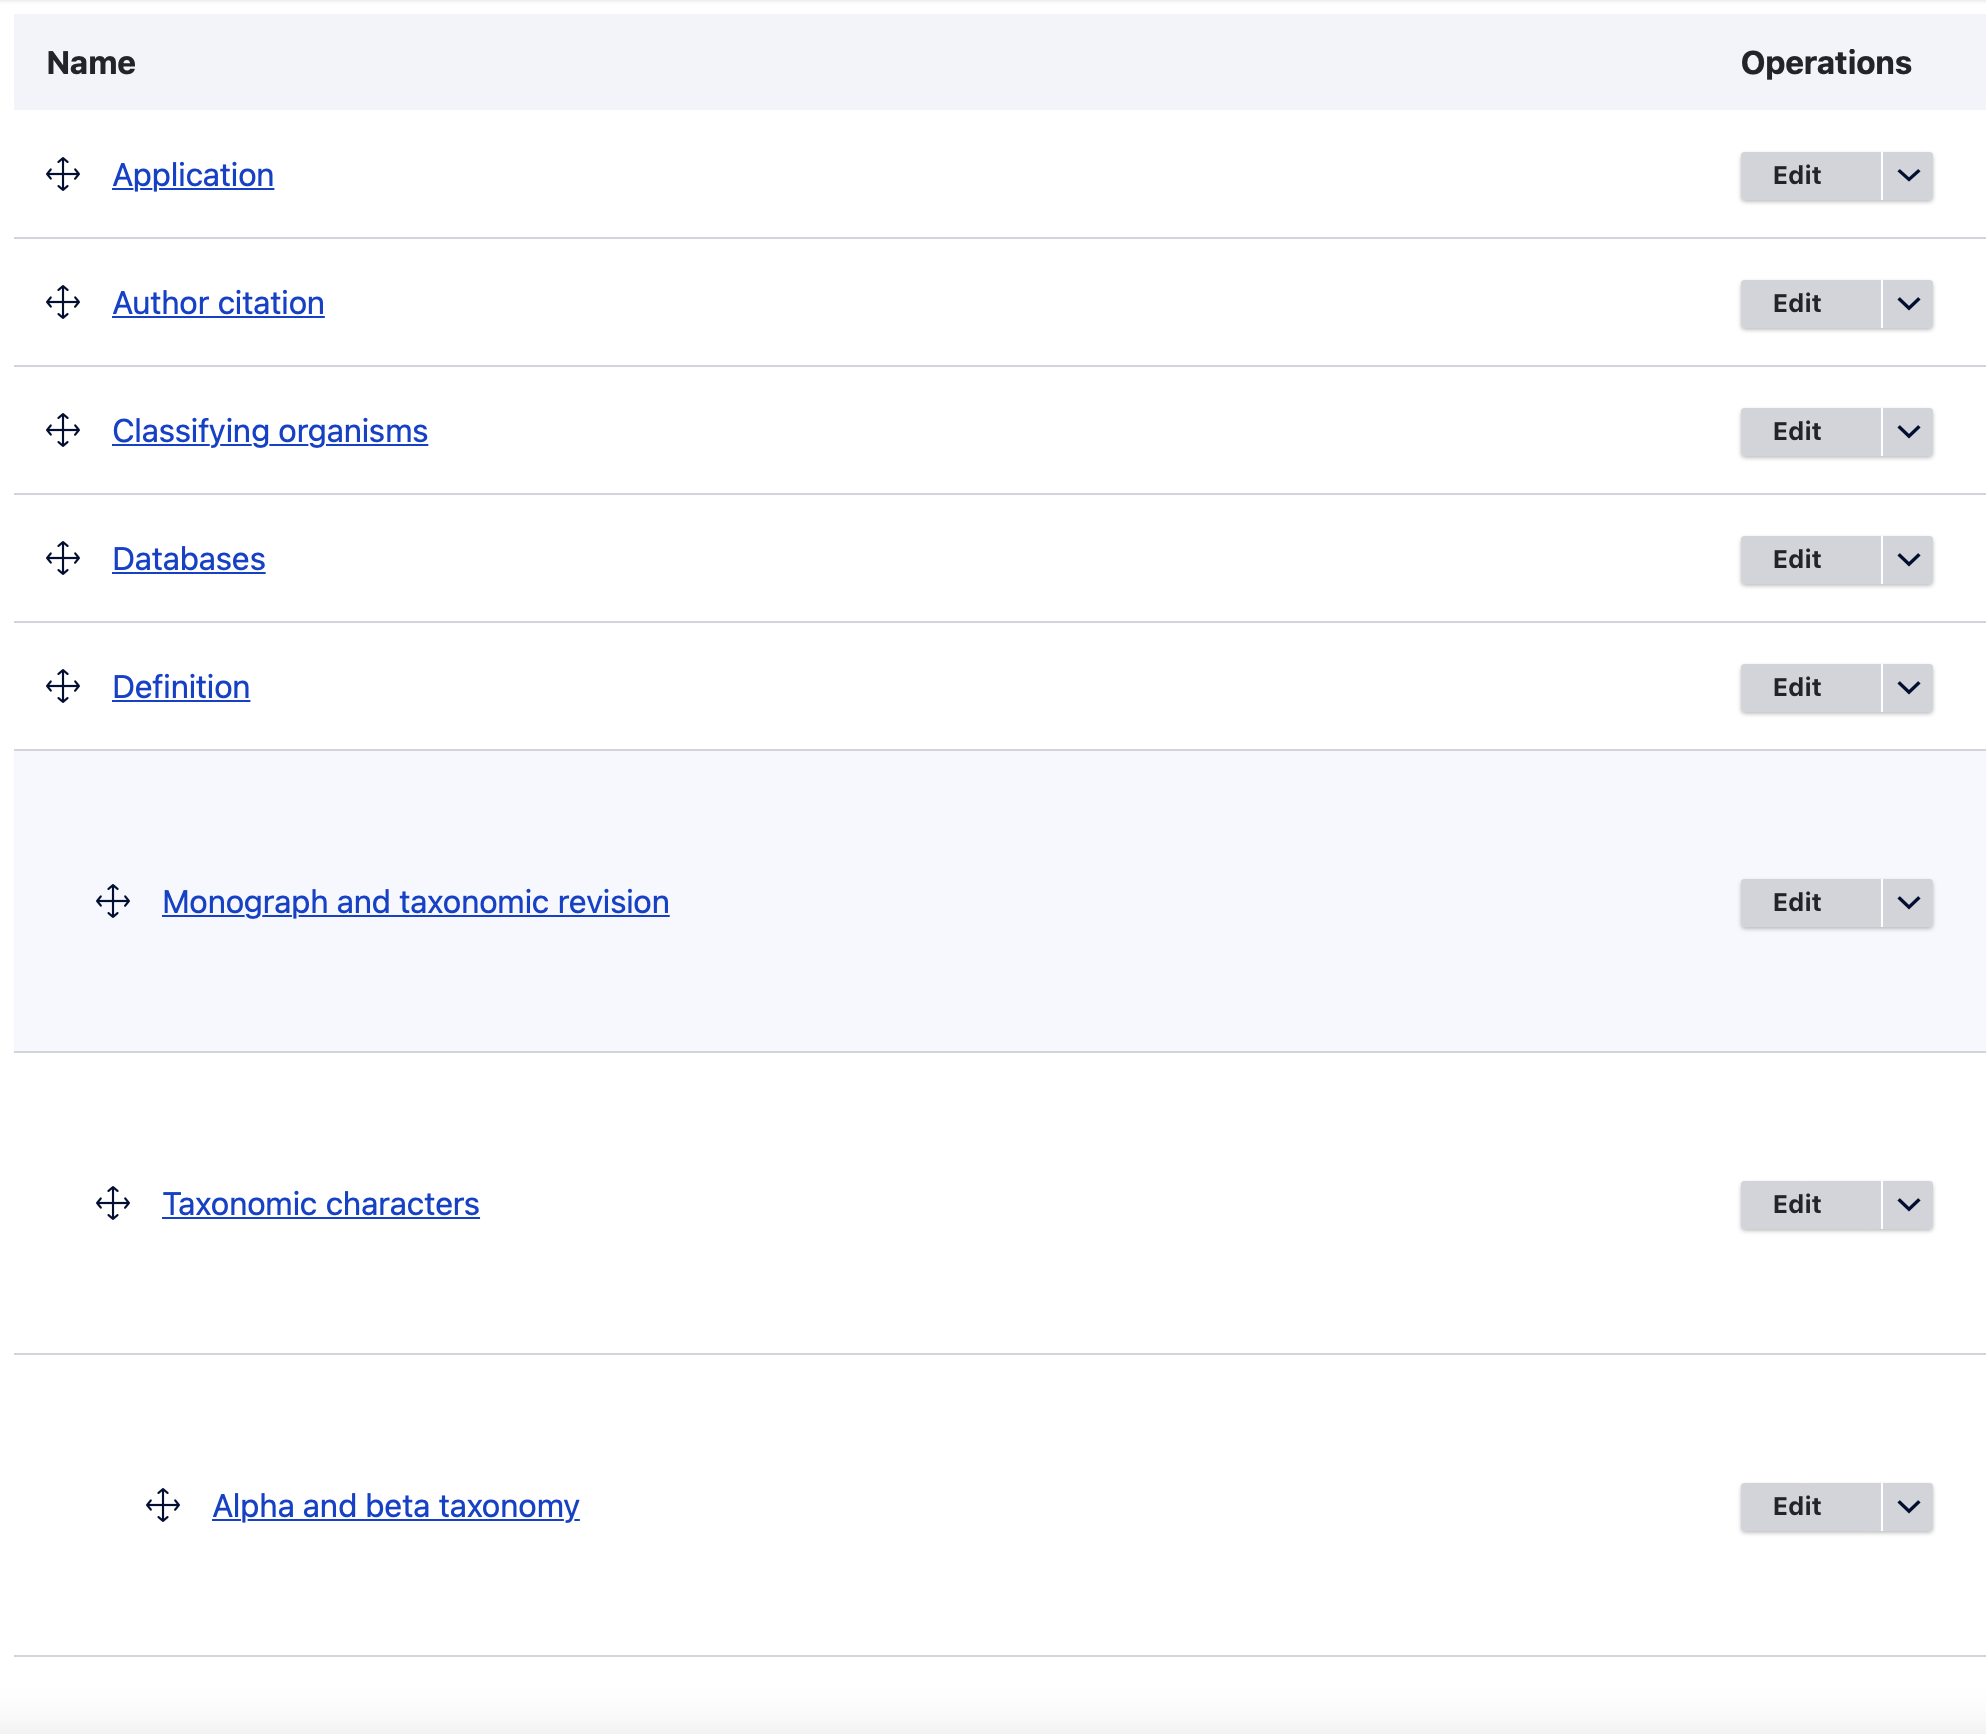The height and width of the screenshot is (1734, 1986).
Task: Open the Alpha and beta taxonomy term page
Action: pyautogui.click(x=395, y=1506)
